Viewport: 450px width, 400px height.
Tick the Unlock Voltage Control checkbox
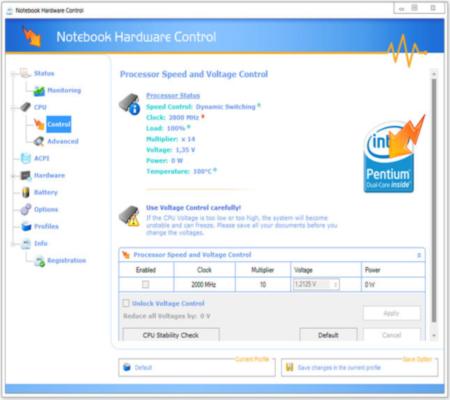coord(126,303)
